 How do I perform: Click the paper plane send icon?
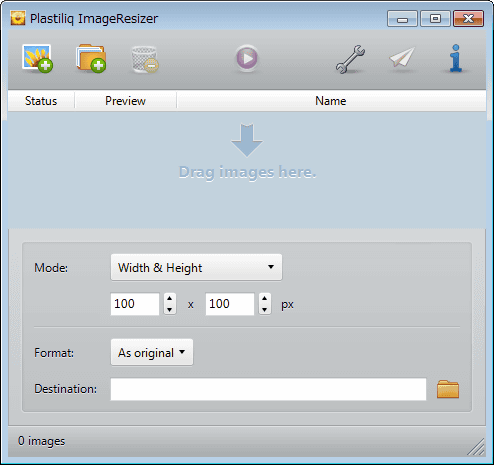click(x=402, y=57)
